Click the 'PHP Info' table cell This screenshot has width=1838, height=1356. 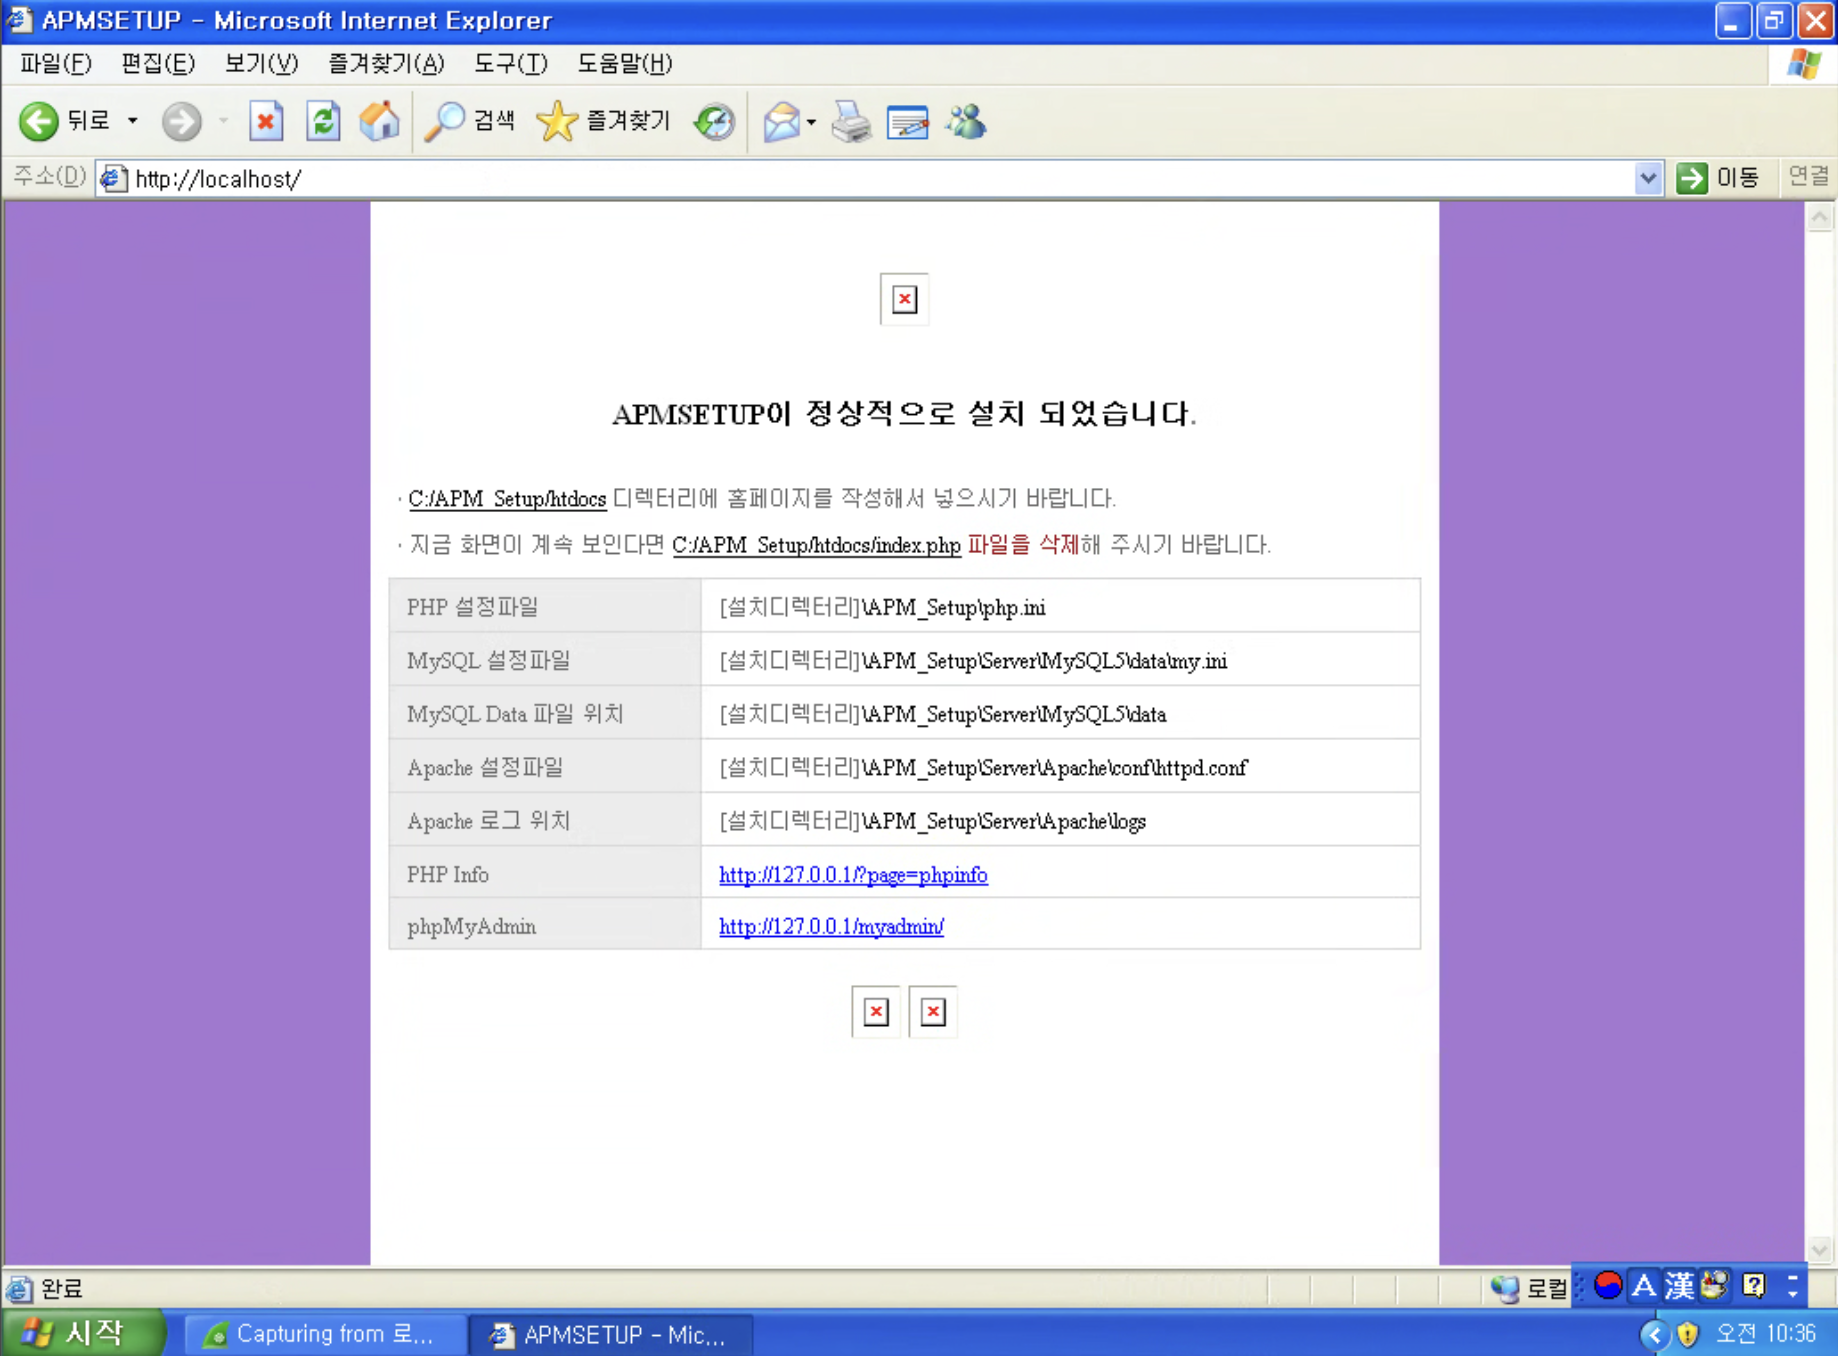click(545, 873)
